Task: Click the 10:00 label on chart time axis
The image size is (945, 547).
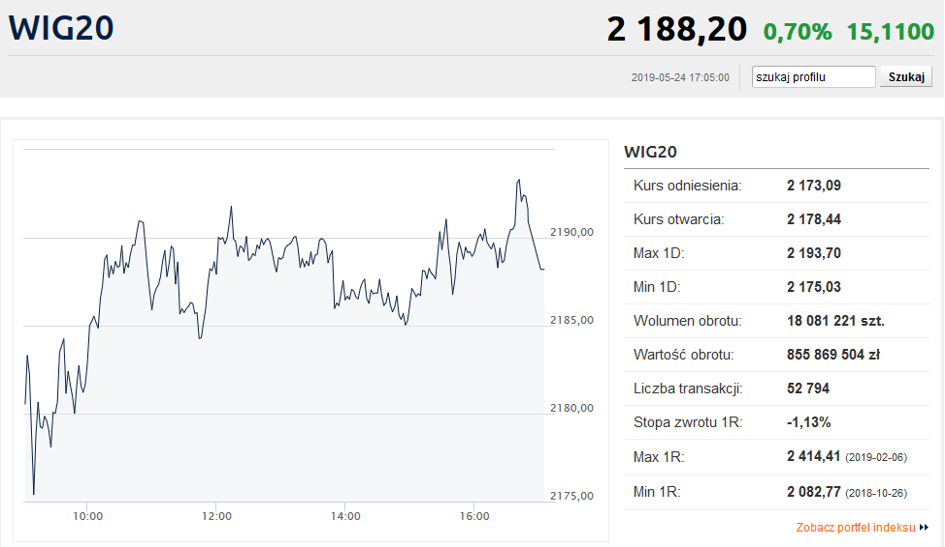Action: [88, 516]
